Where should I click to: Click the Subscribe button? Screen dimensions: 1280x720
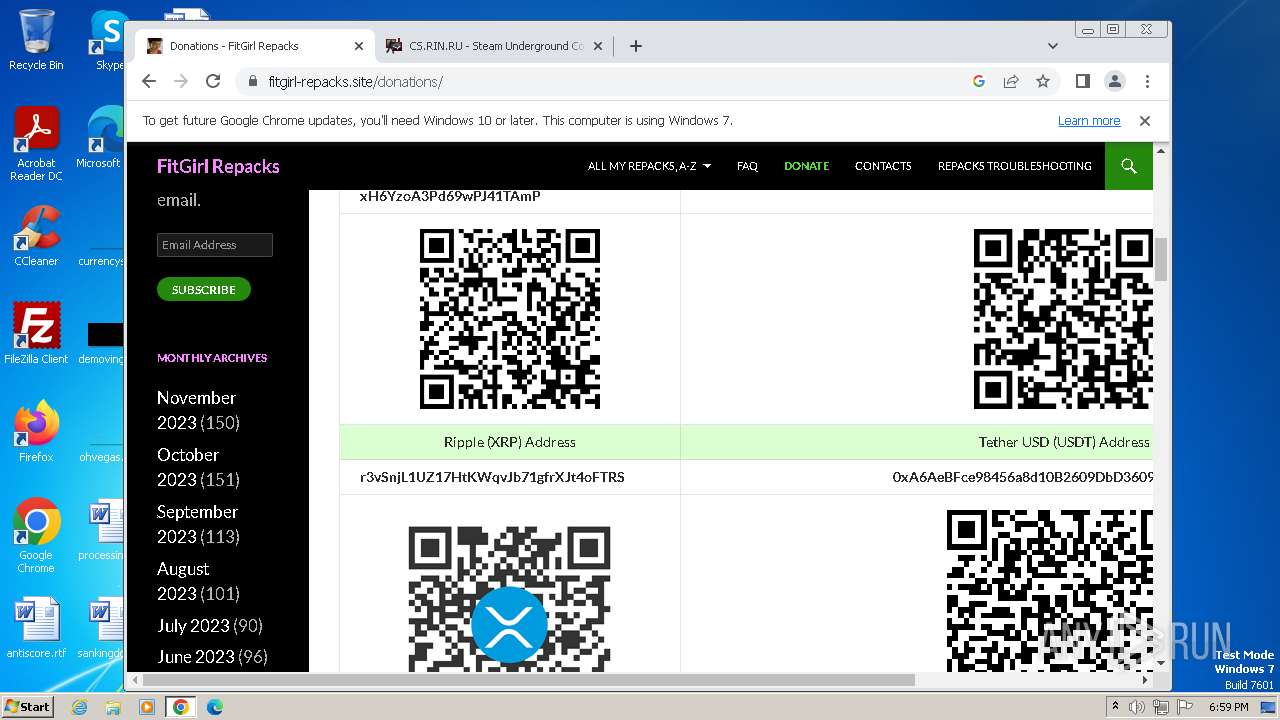pos(204,289)
